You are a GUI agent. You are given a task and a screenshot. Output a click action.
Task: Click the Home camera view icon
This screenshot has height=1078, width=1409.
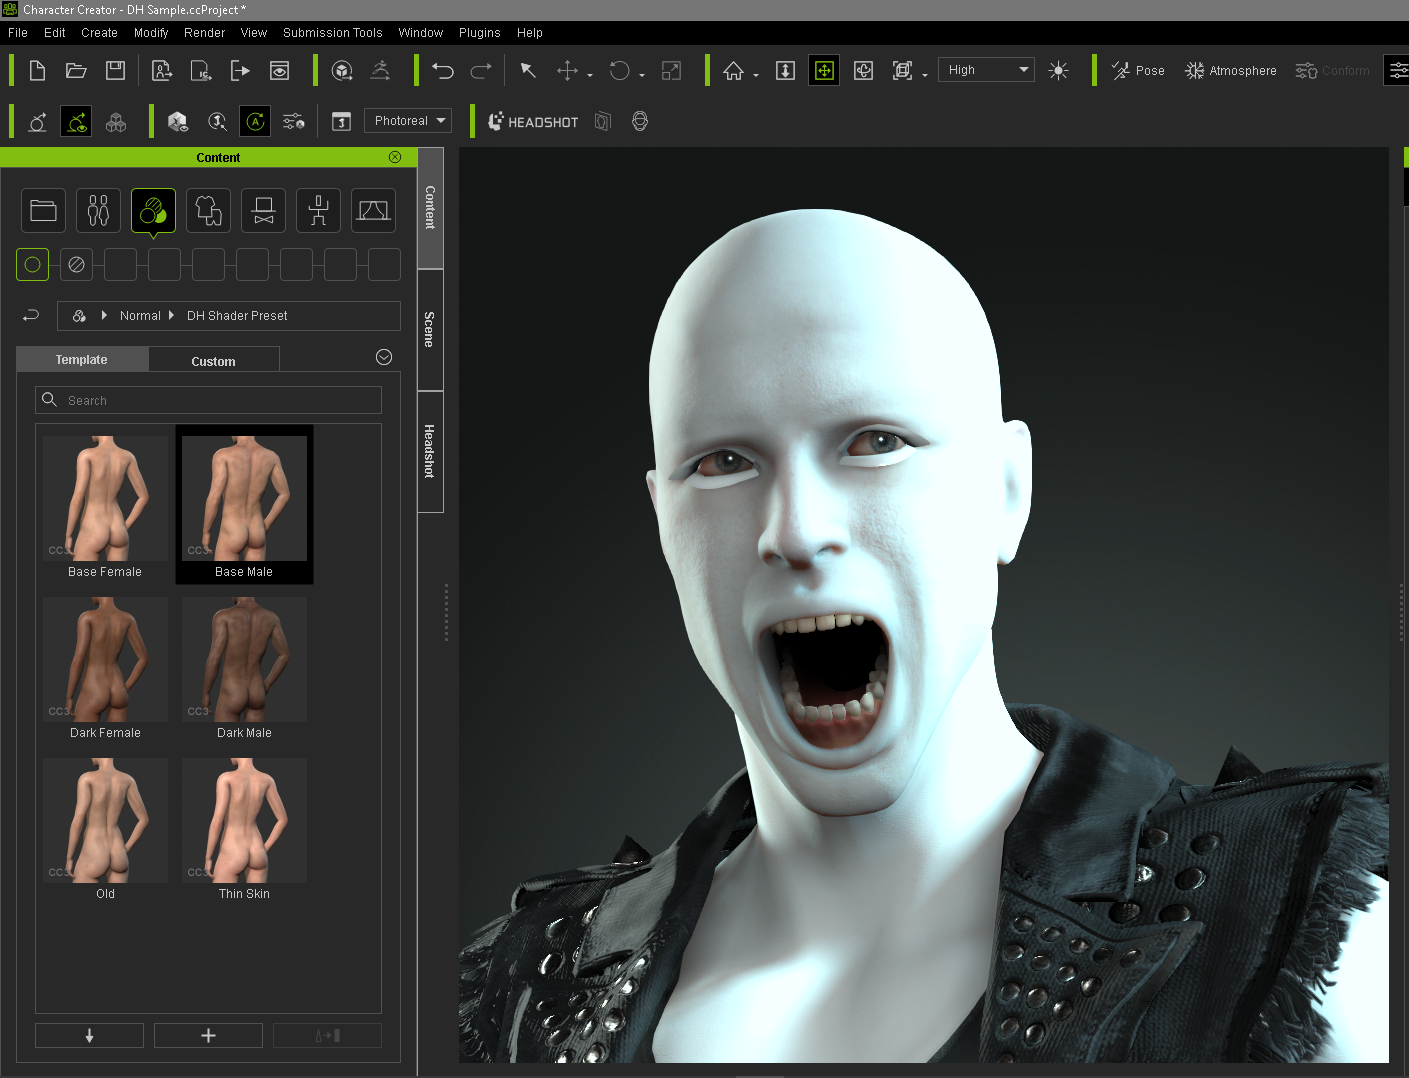click(x=734, y=70)
